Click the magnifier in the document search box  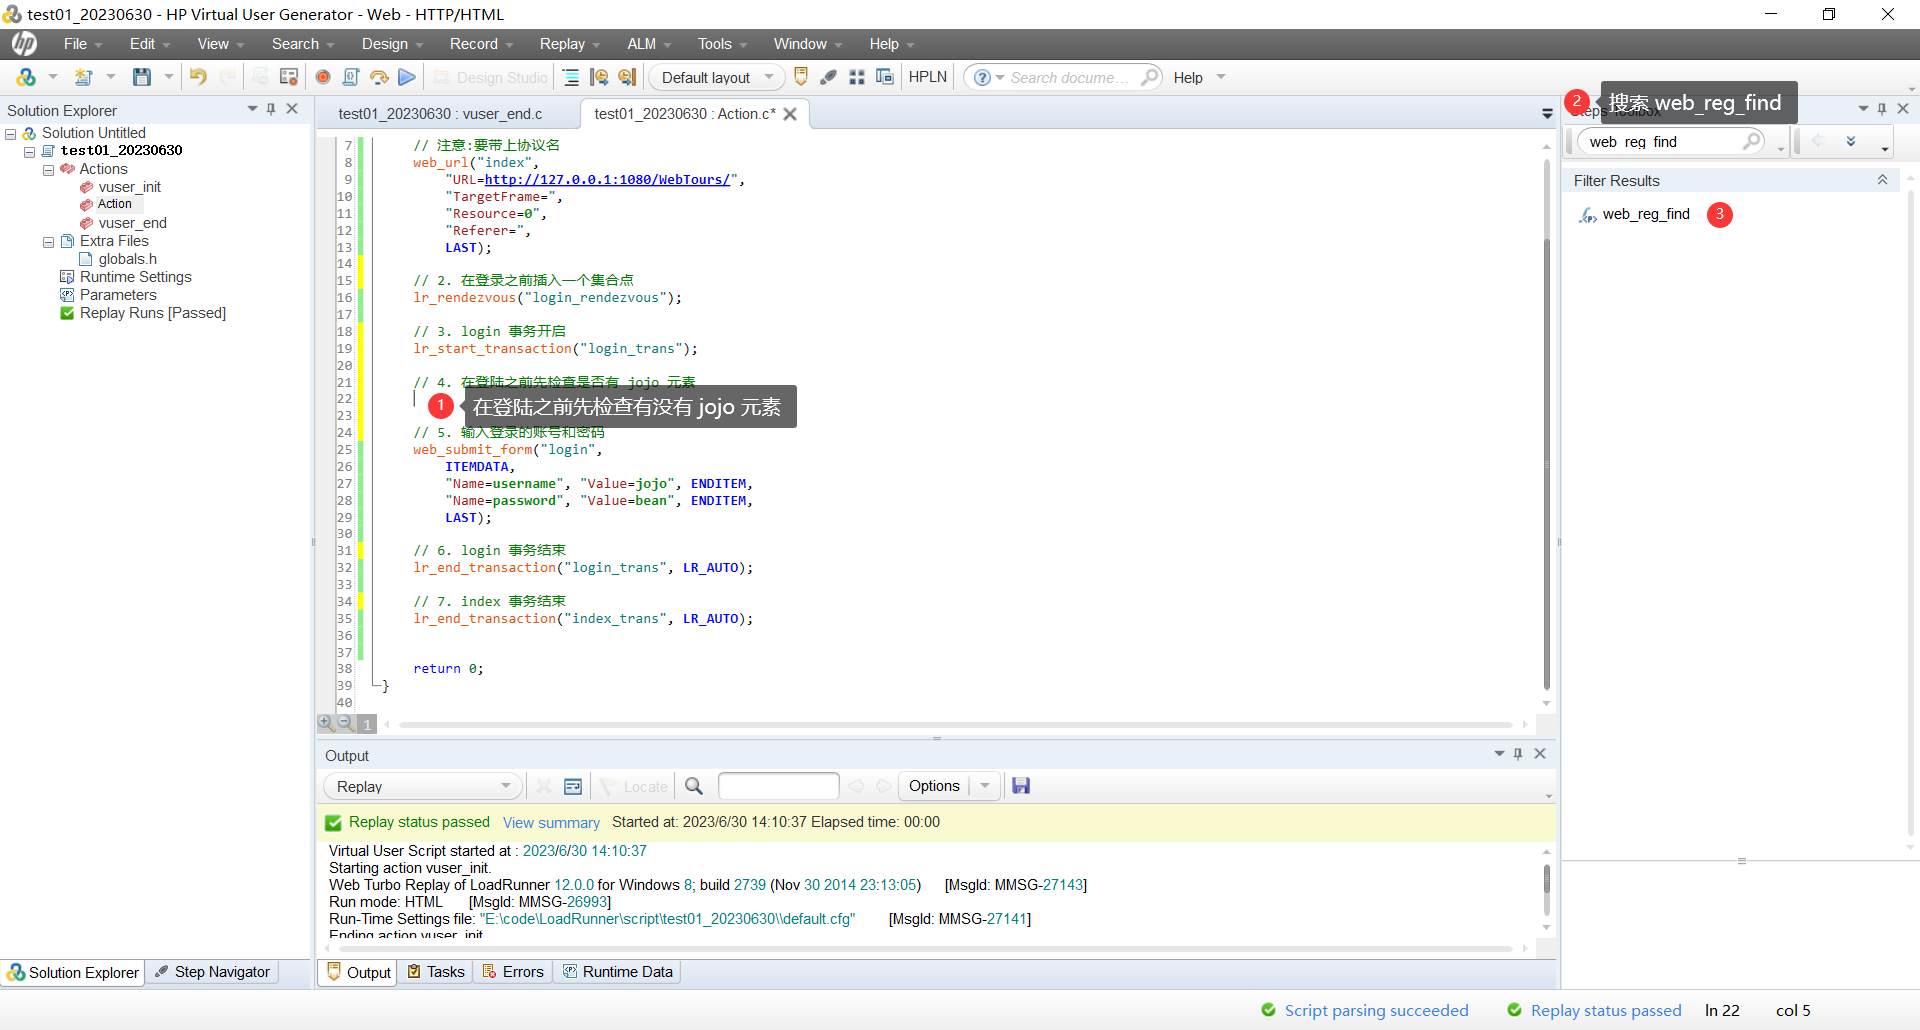coord(1150,77)
